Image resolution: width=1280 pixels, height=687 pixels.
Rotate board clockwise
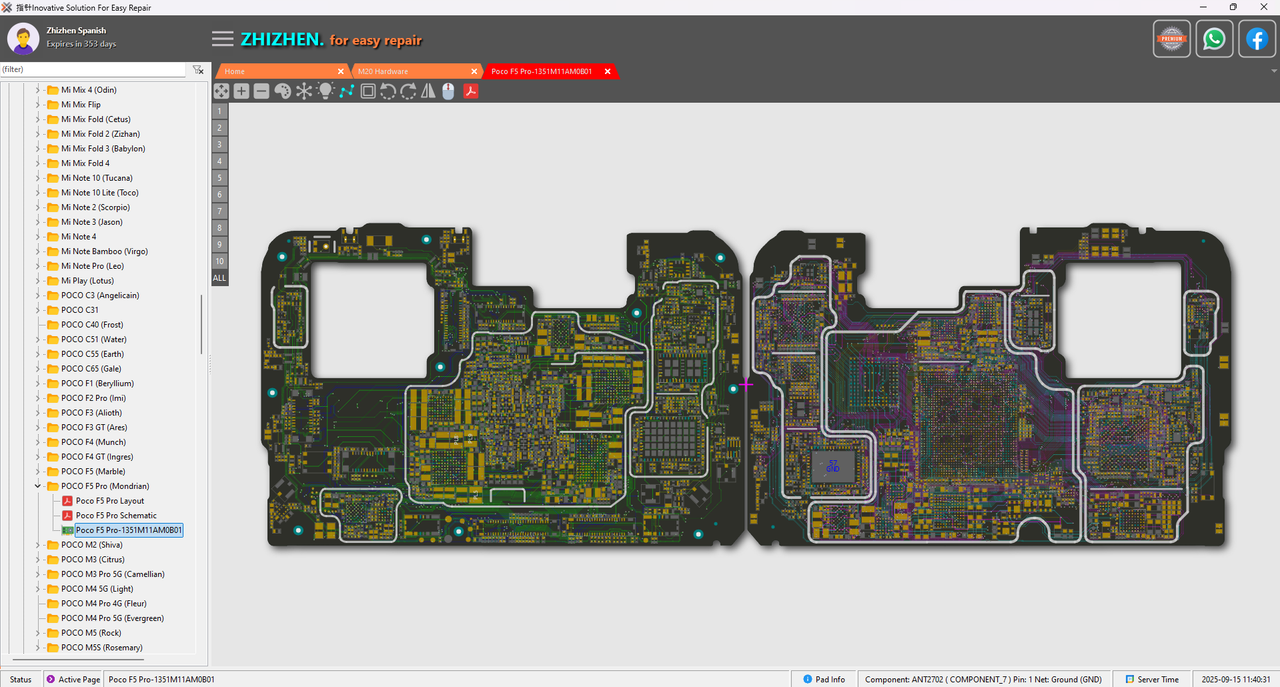(408, 91)
